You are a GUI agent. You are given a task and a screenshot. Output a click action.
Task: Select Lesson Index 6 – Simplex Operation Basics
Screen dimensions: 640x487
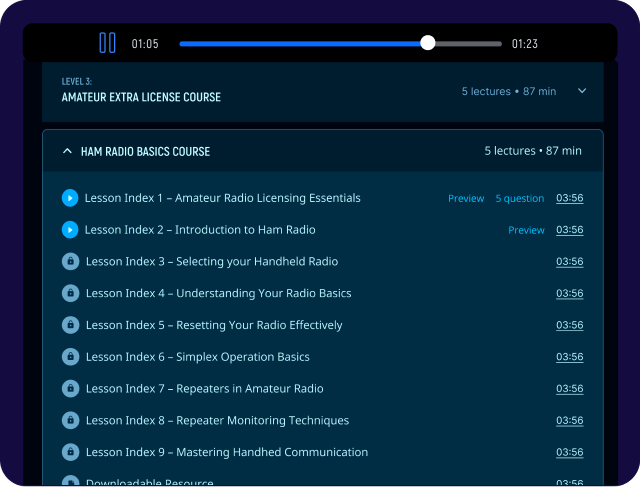[x=198, y=357]
